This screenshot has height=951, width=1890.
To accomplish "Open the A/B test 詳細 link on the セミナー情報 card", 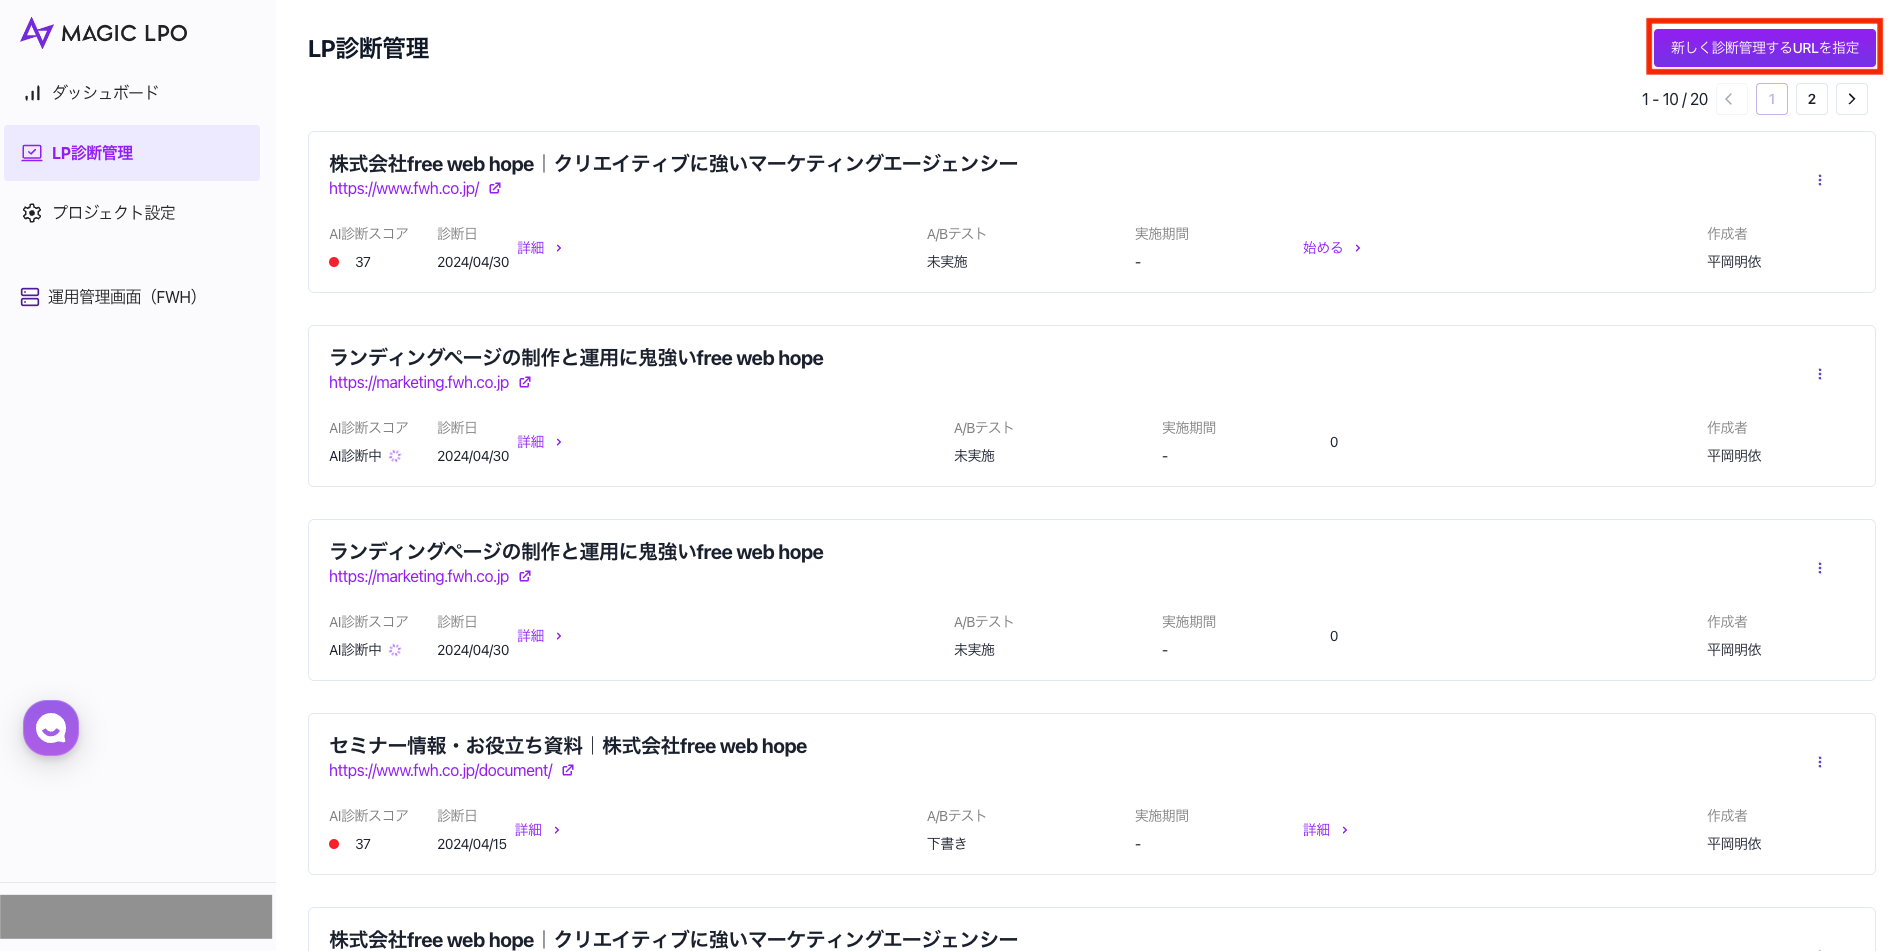I will click(1326, 830).
